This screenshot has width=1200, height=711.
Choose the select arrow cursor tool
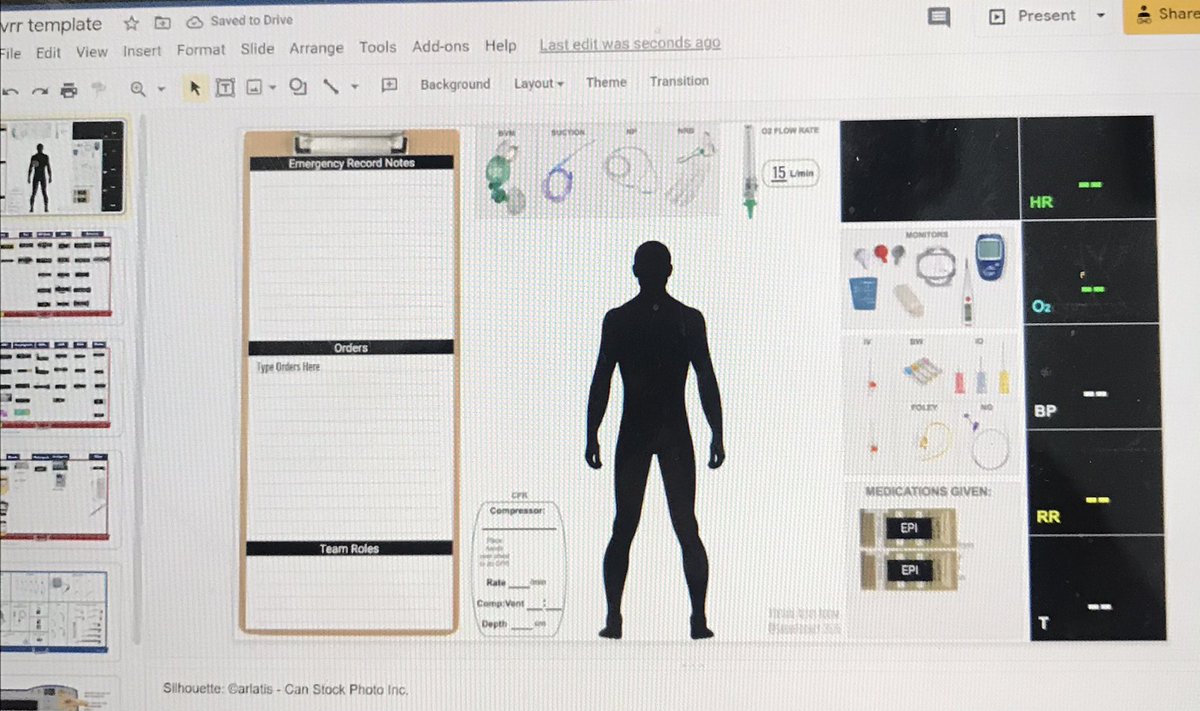196,88
